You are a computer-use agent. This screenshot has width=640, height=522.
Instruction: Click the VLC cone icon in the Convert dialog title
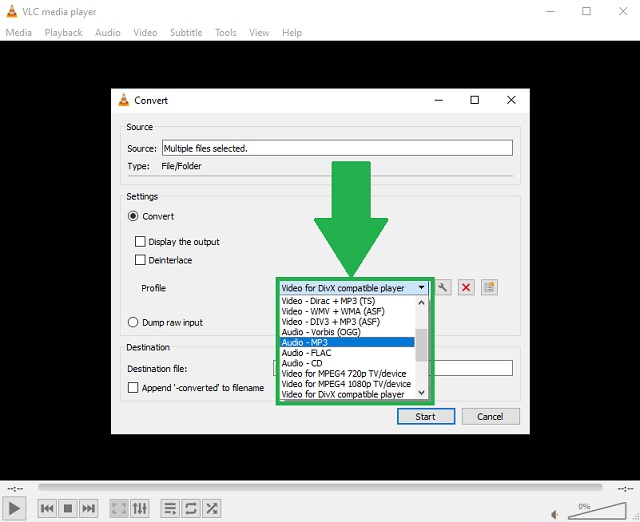(124, 100)
